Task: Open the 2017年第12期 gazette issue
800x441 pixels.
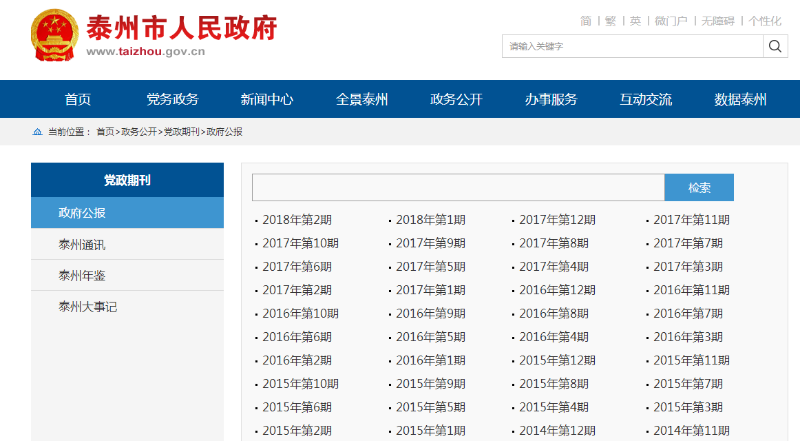Action: click(x=557, y=220)
